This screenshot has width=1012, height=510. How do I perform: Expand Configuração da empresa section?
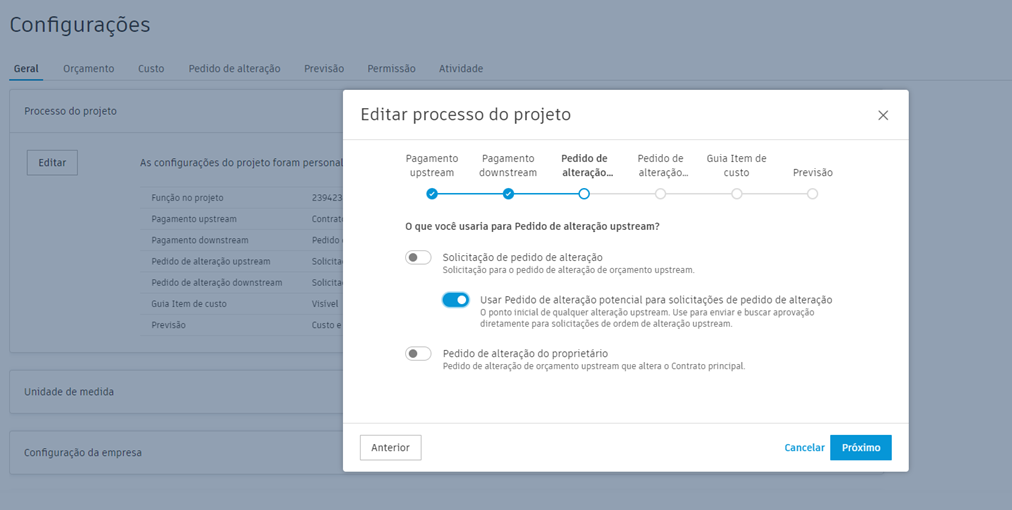click(176, 453)
